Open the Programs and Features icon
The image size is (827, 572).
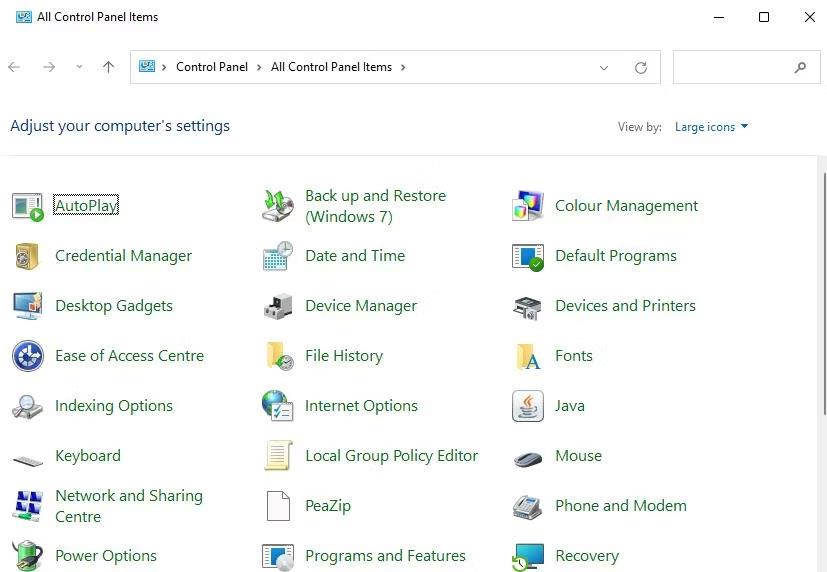click(278, 557)
